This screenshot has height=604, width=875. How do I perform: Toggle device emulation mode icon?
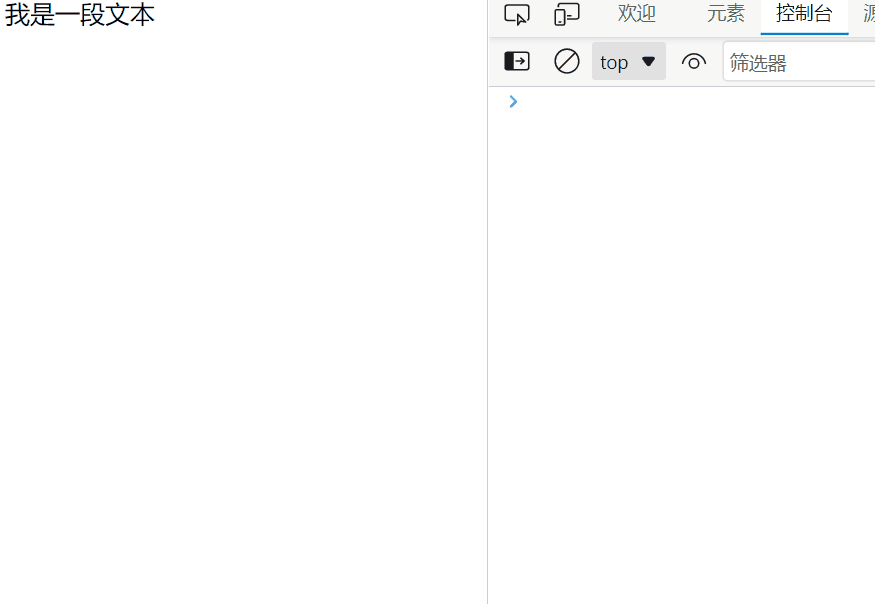[x=566, y=15]
